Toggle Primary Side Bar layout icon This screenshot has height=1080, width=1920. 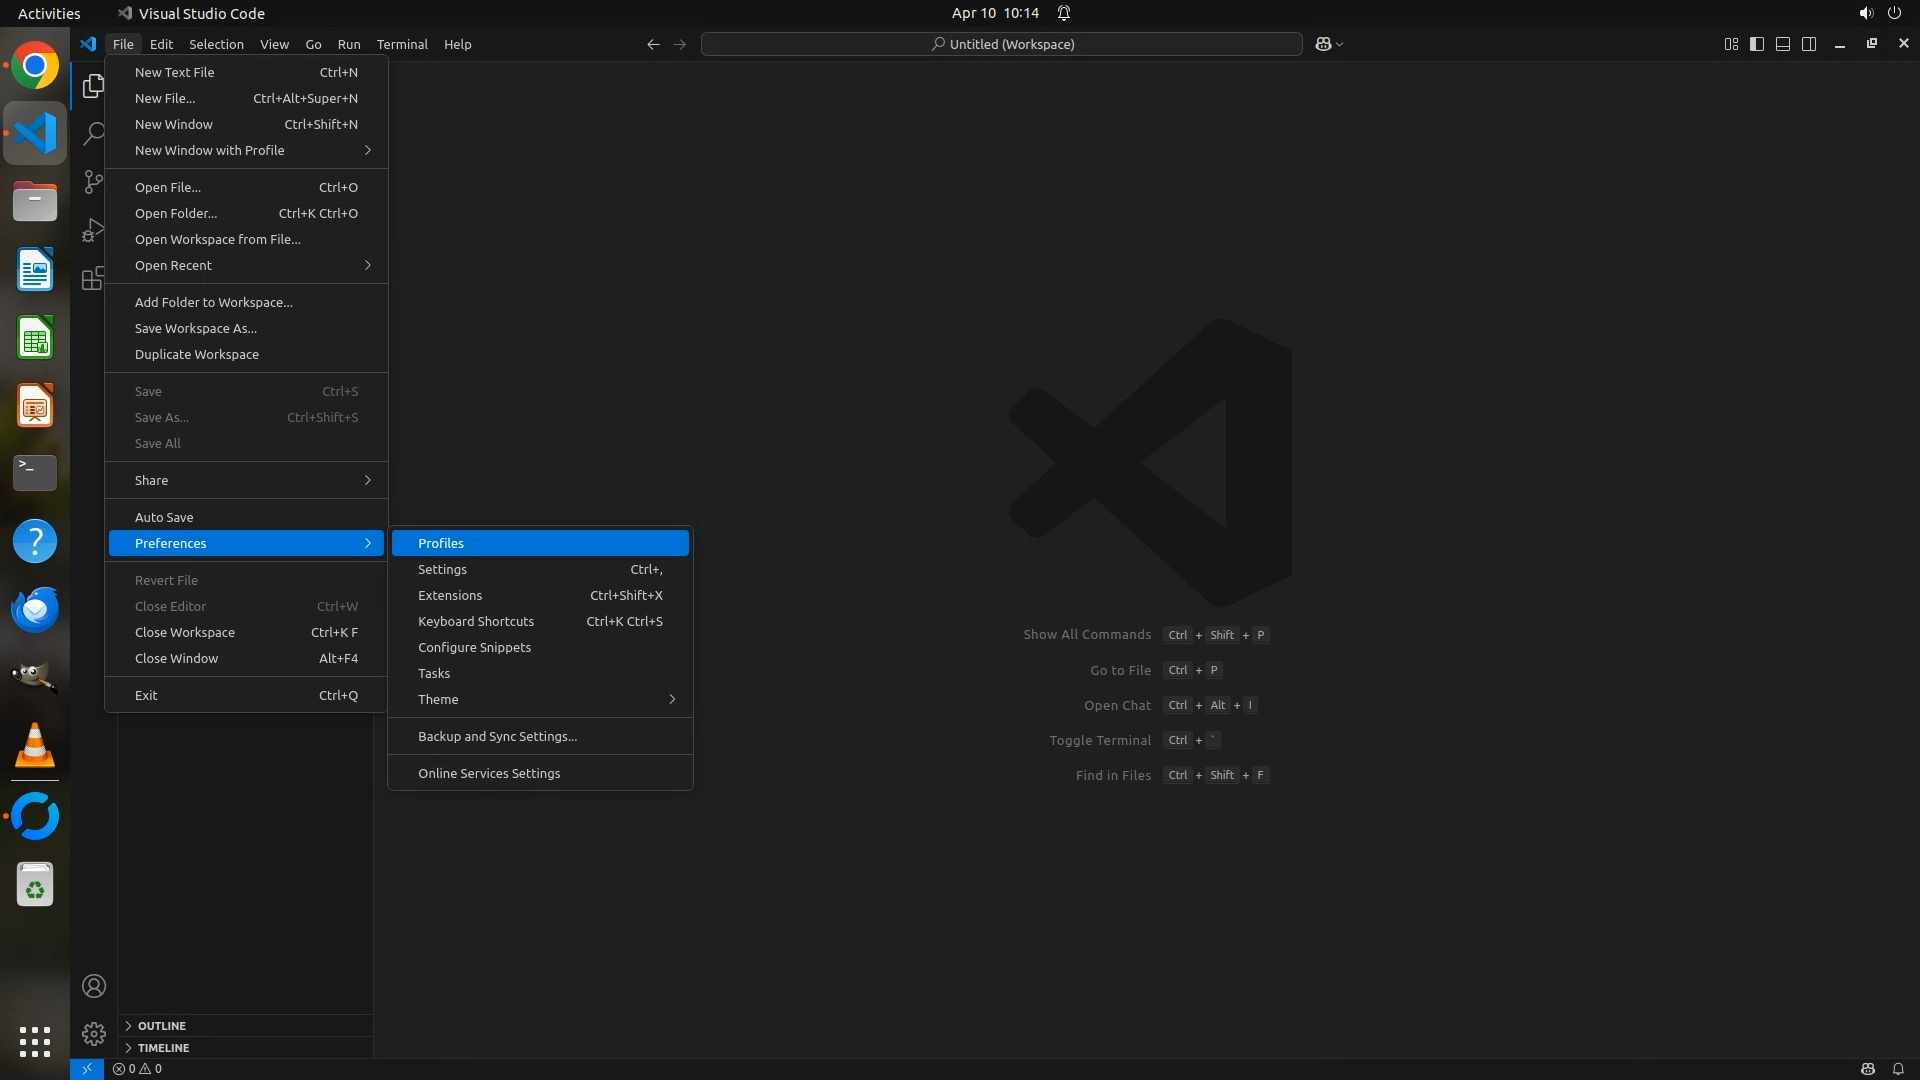(1757, 44)
